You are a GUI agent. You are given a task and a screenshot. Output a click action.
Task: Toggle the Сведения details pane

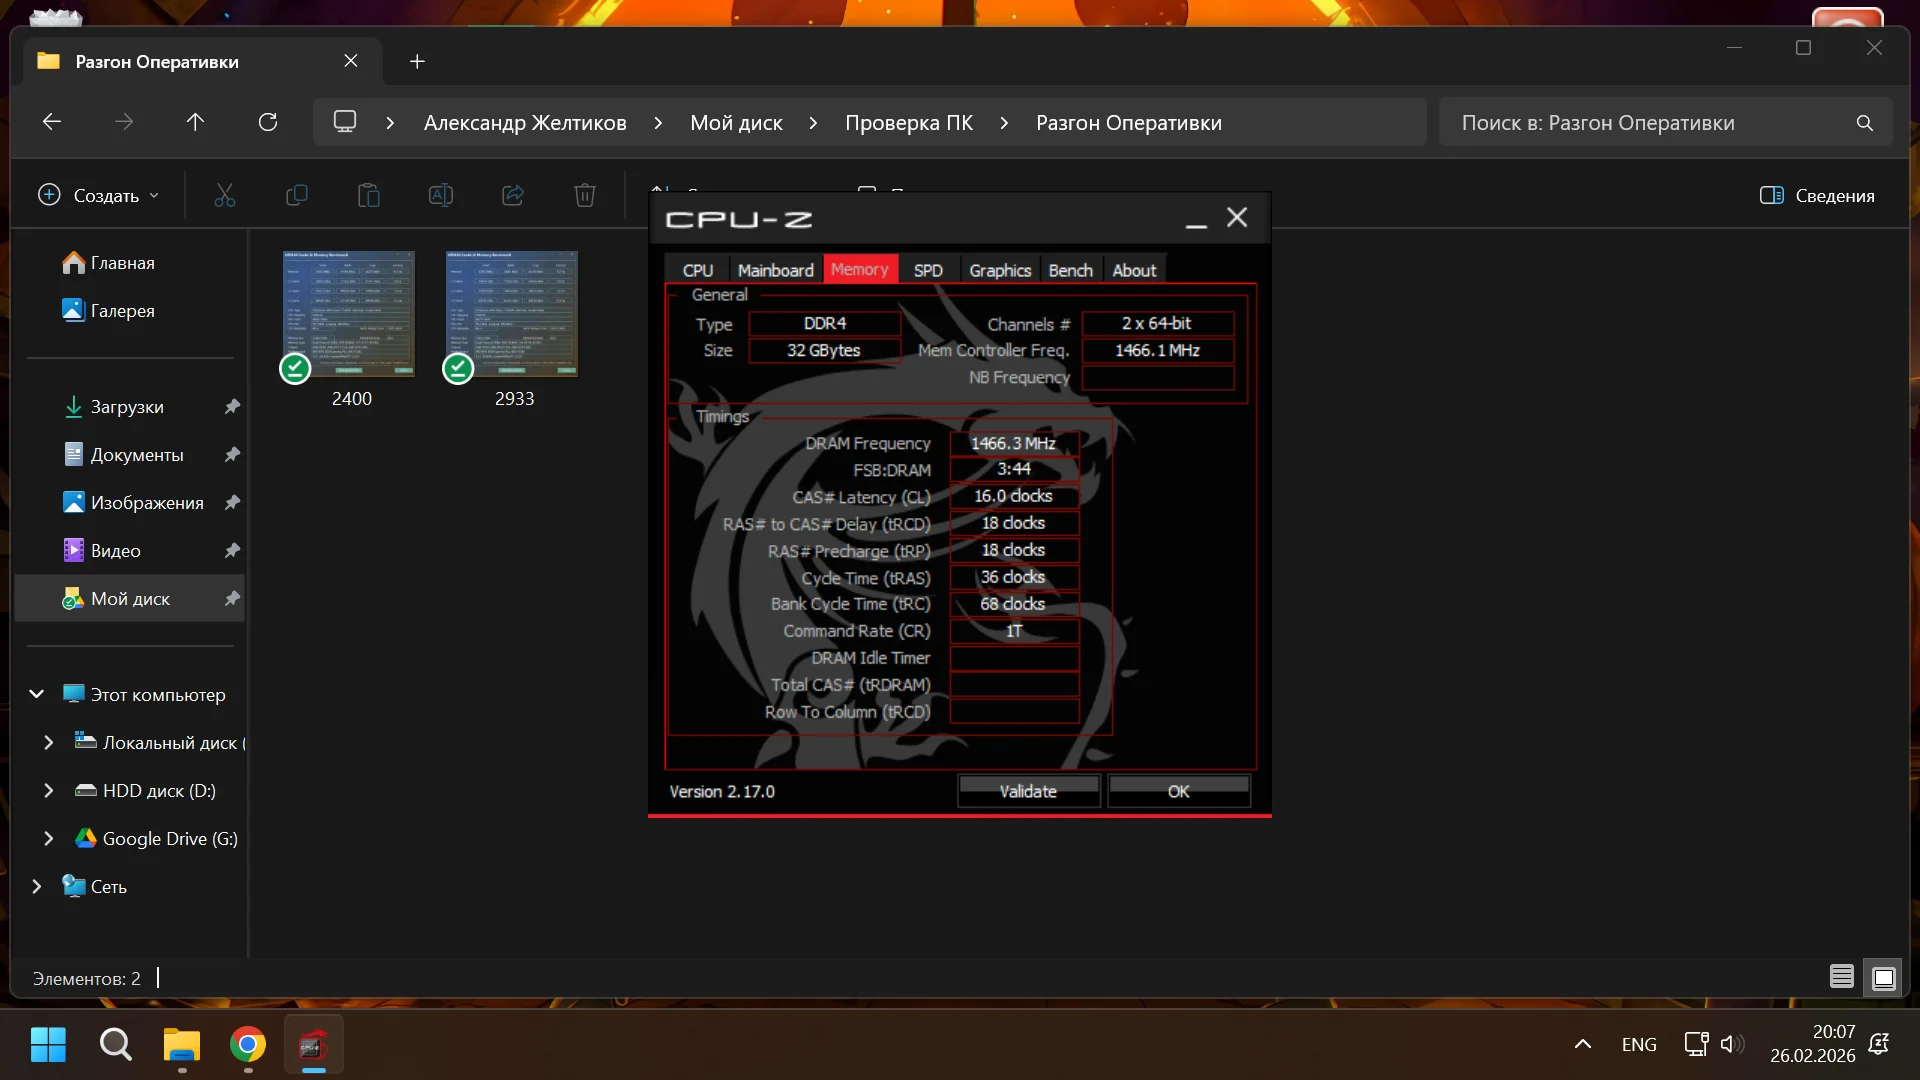pyautogui.click(x=1817, y=195)
